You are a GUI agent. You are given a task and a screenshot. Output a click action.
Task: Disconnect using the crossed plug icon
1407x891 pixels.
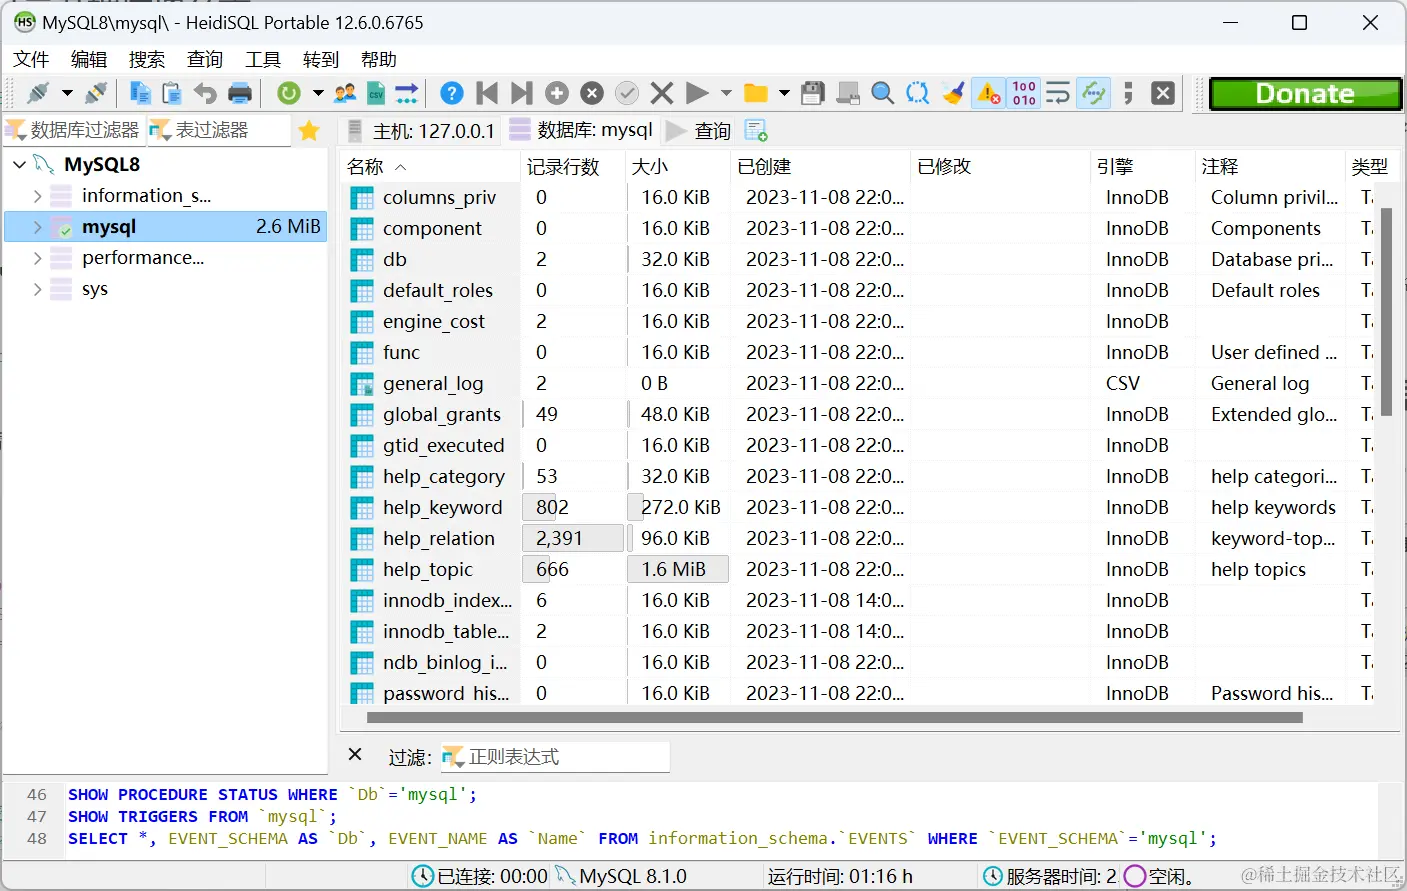[96, 93]
